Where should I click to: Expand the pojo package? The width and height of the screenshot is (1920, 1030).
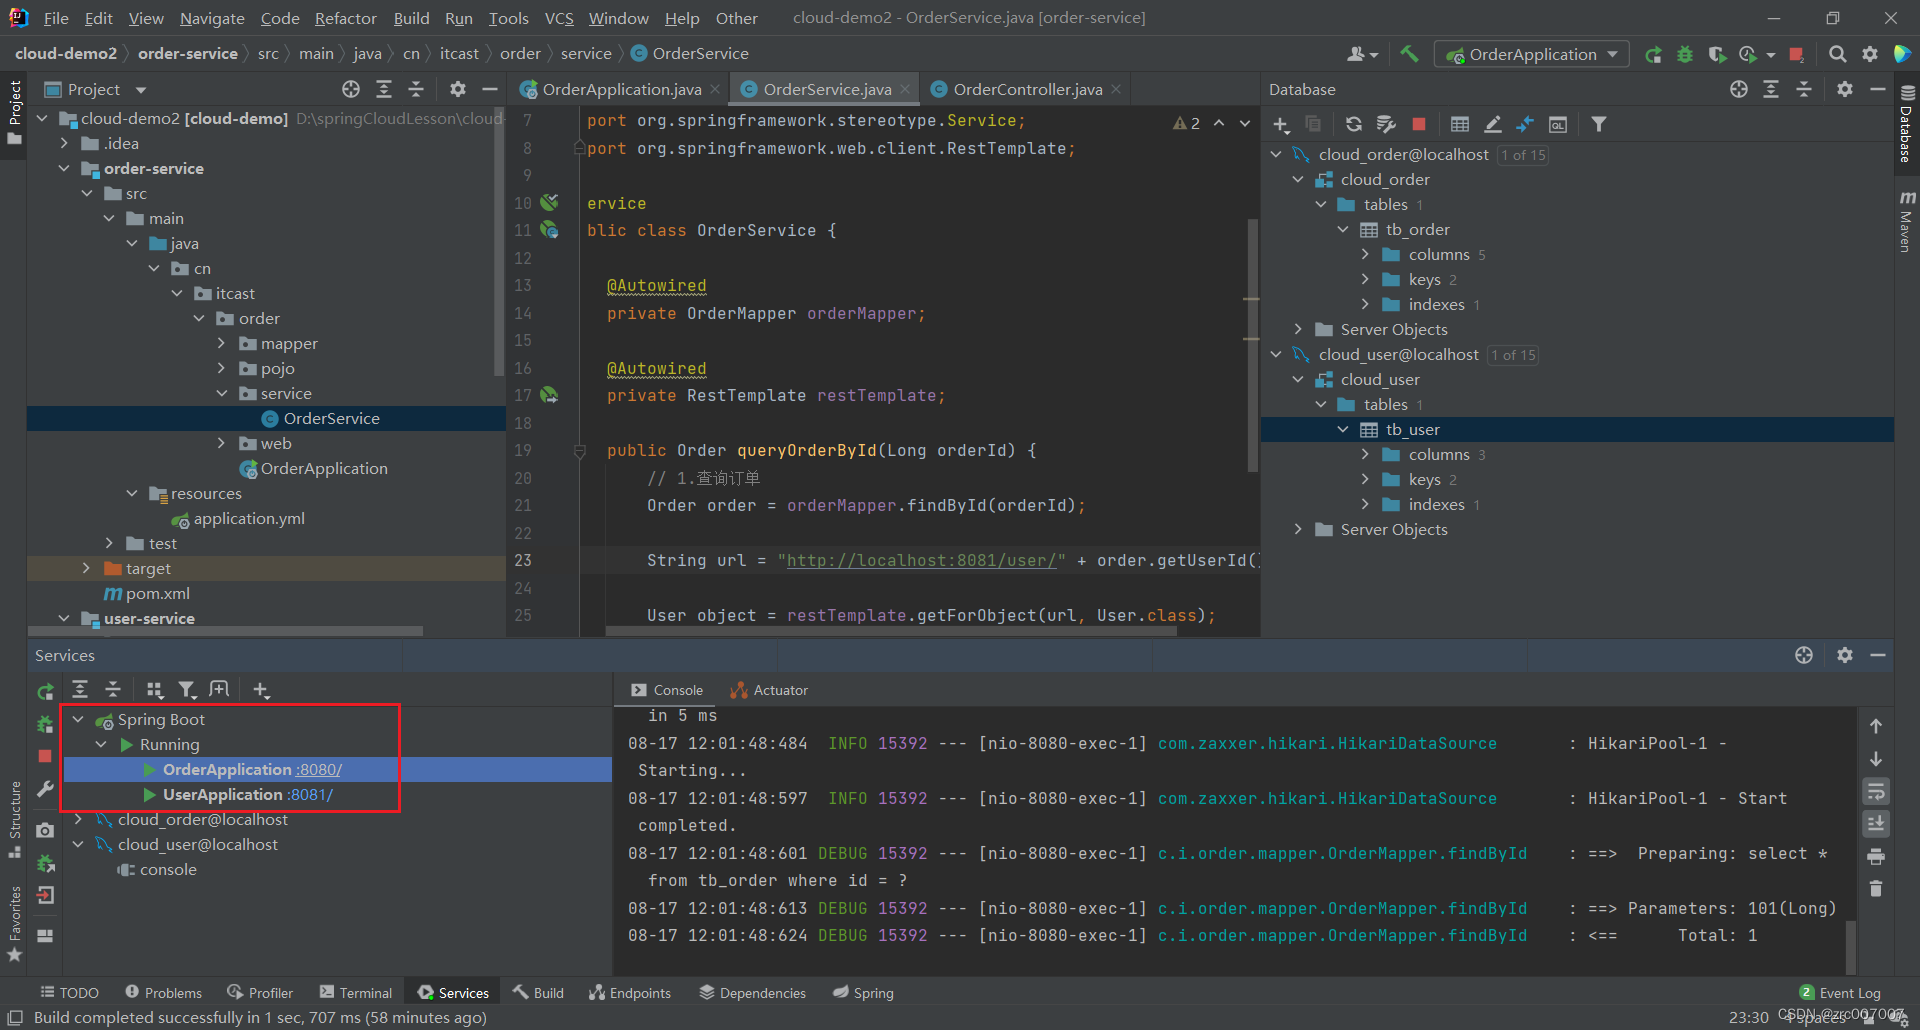(x=221, y=368)
